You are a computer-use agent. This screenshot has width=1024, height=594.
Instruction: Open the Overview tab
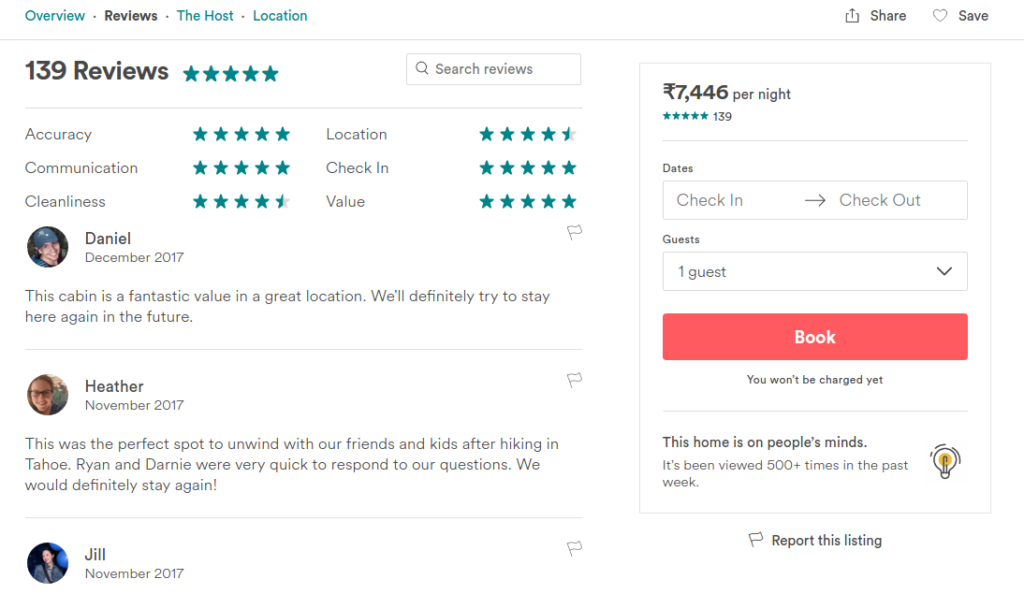coord(55,16)
